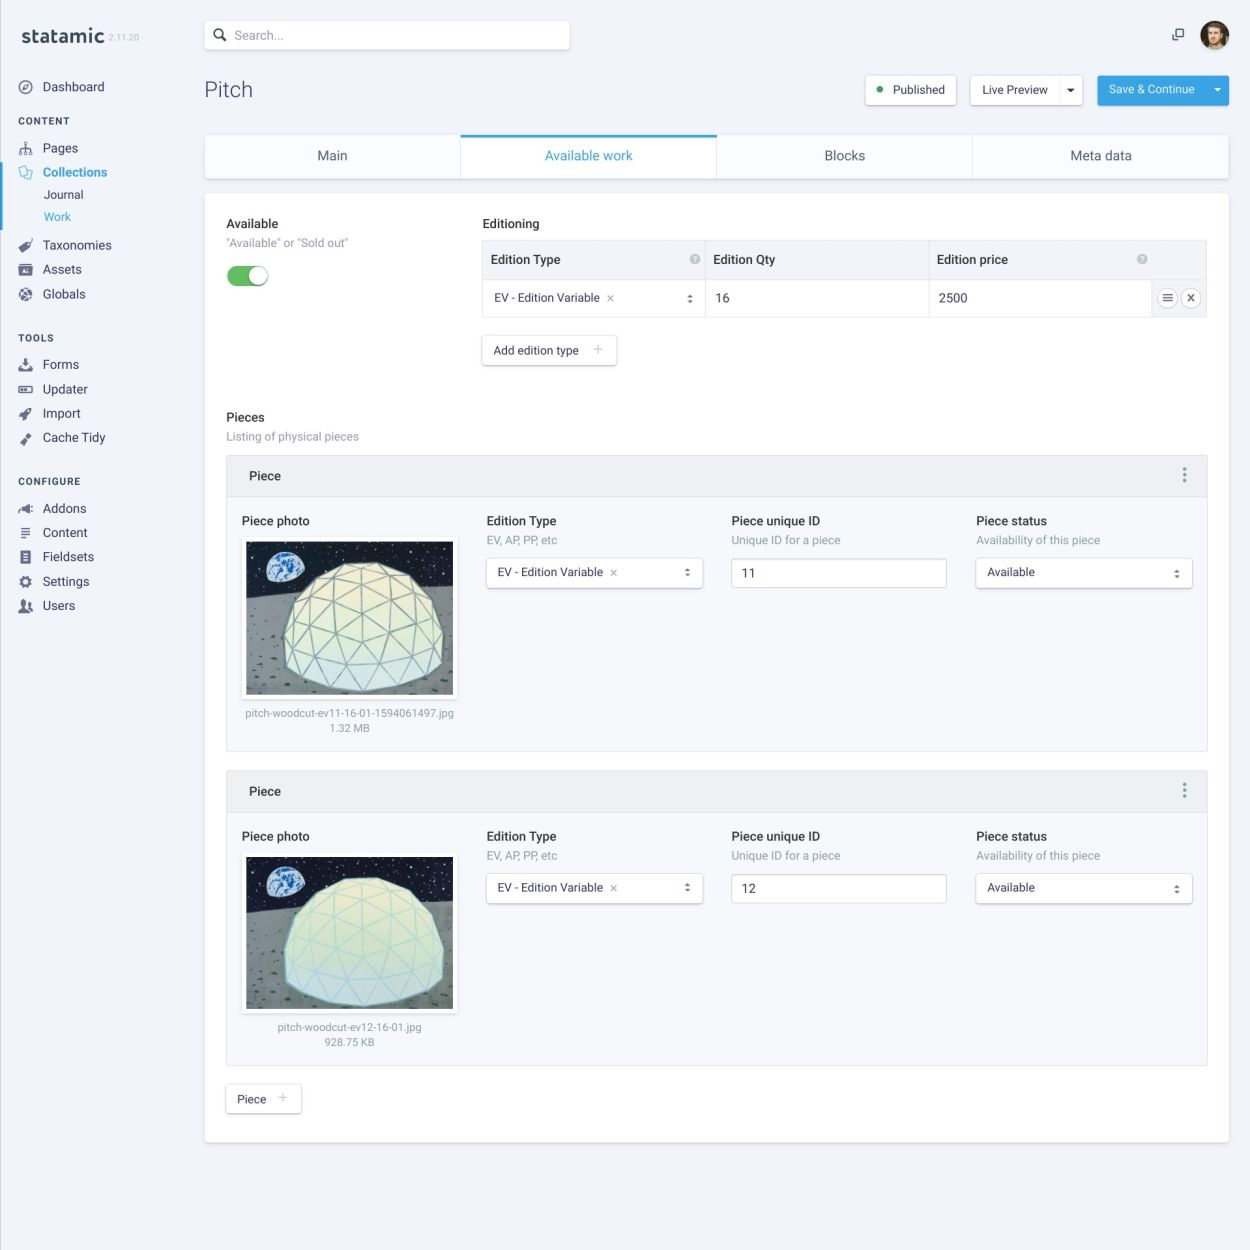Click the Edition Qty input field
The image size is (1250, 1250).
(817, 298)
